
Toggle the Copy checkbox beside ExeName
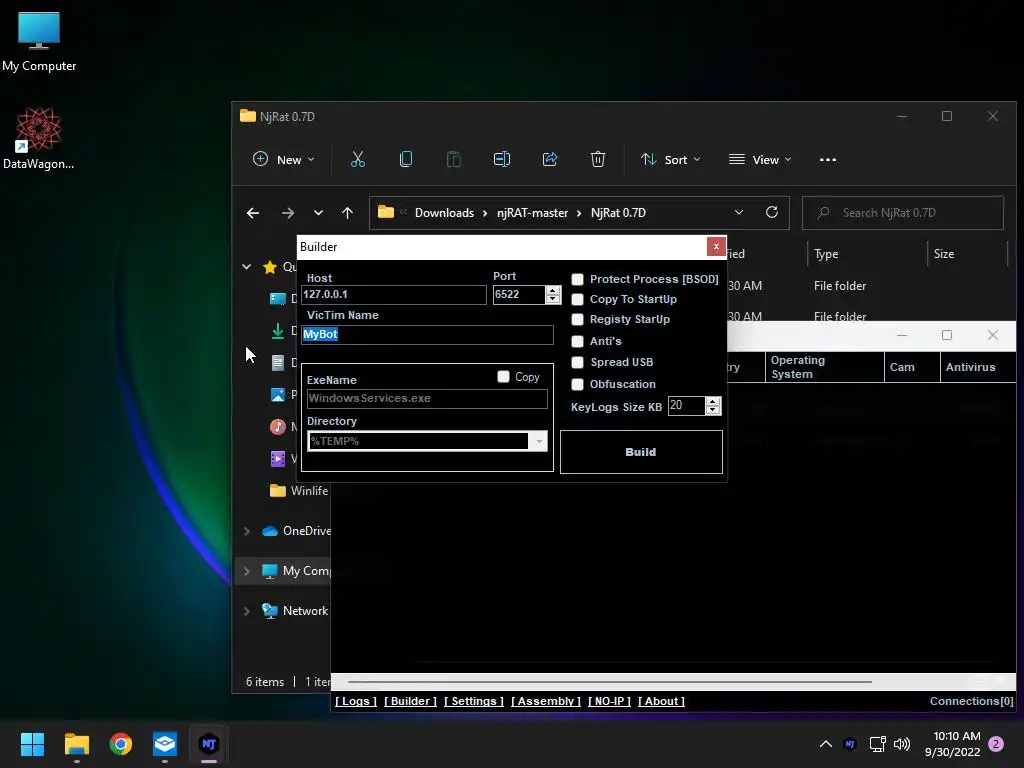tap(503, 377)
